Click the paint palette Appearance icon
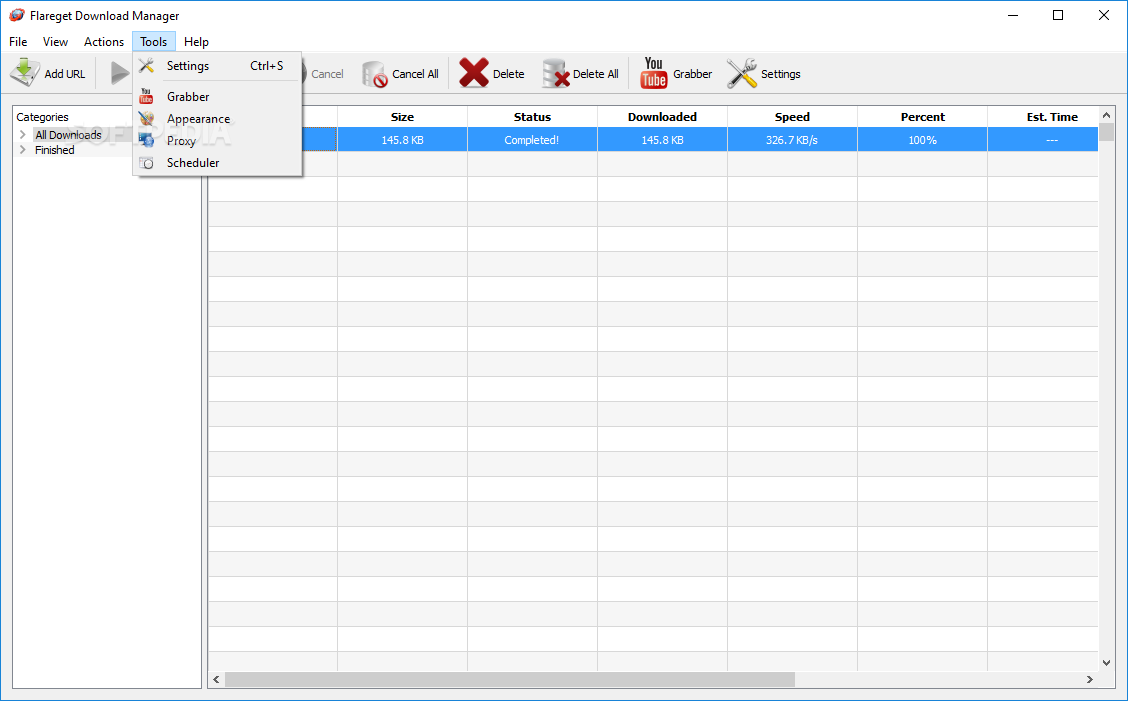 146,119
